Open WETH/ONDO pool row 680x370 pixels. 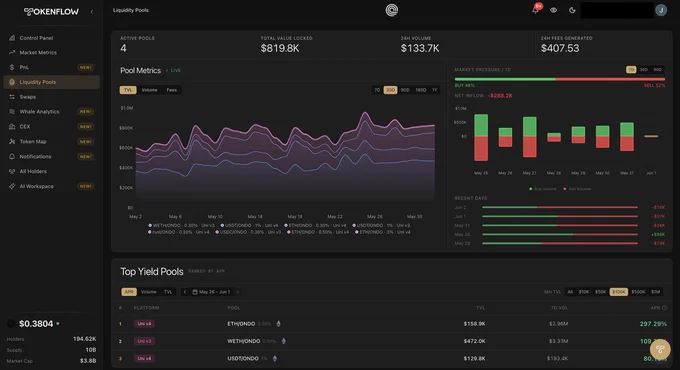(x=392, y=341)
